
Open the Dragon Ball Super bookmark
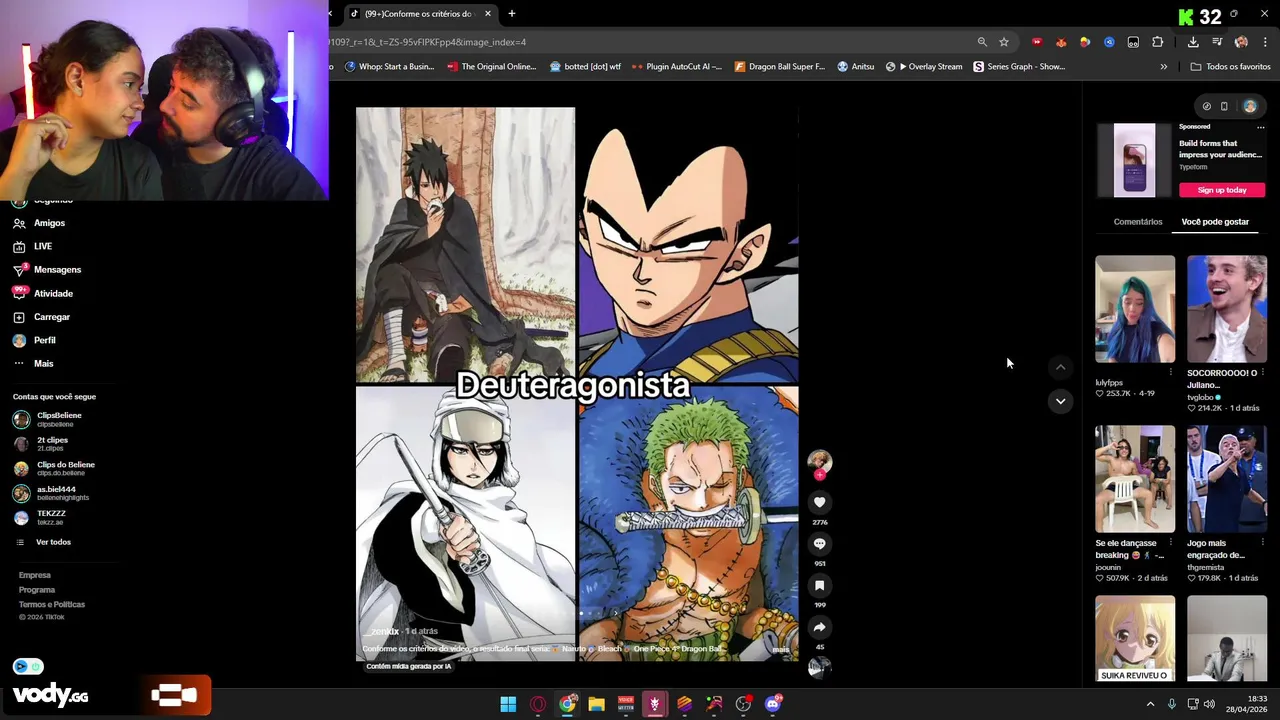click(x=779, y=67)
